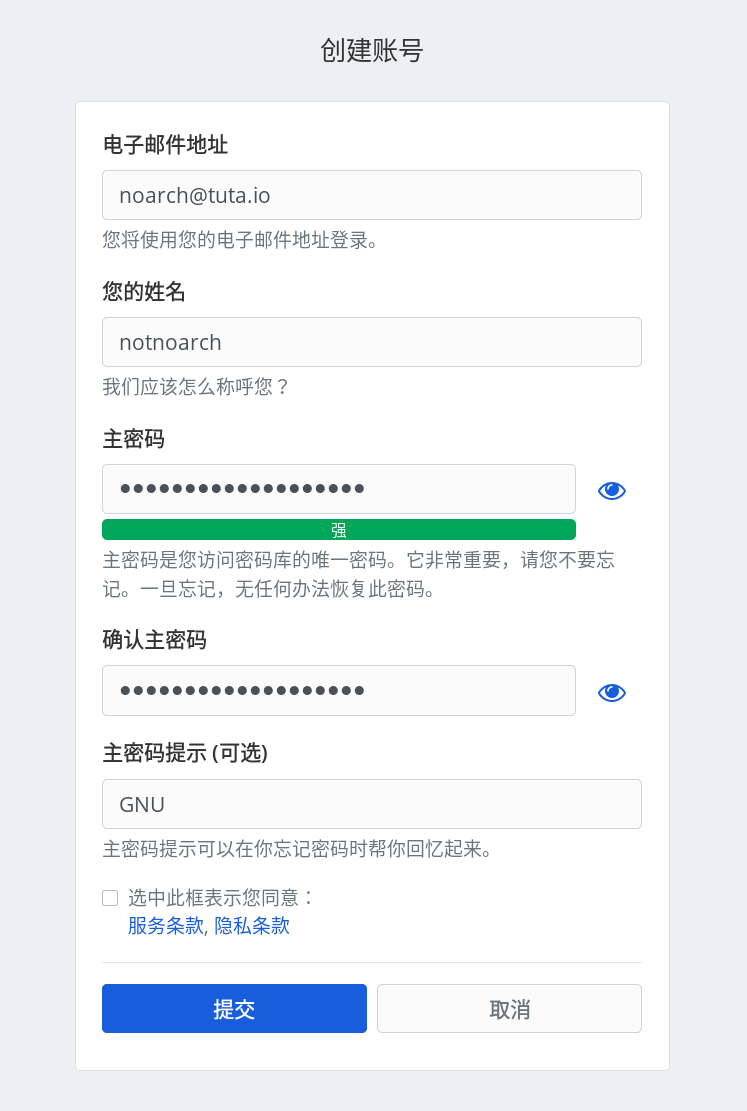Click into the master password field

(x=338, y=489)
